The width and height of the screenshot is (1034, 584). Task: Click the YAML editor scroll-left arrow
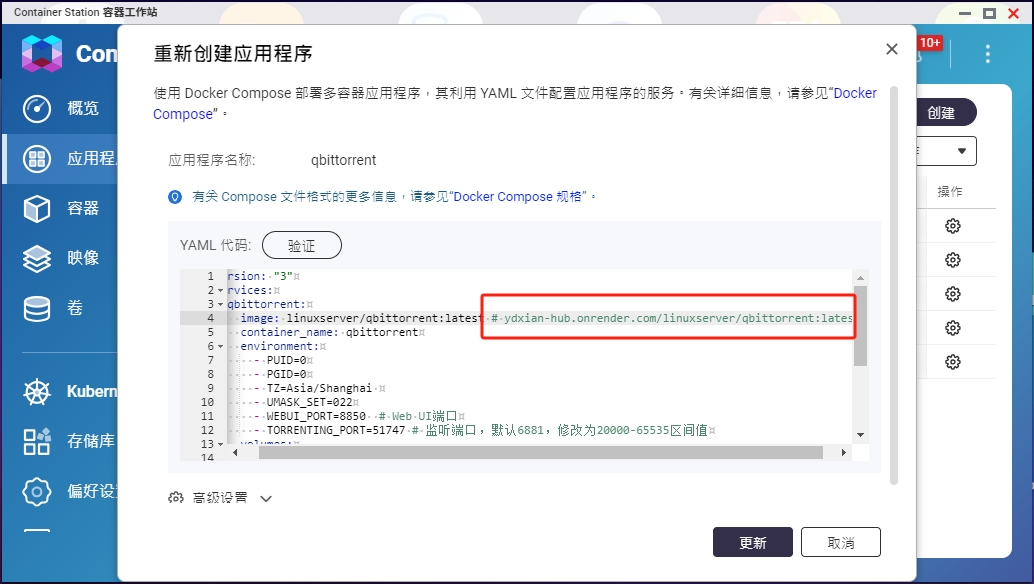[235, 453]
